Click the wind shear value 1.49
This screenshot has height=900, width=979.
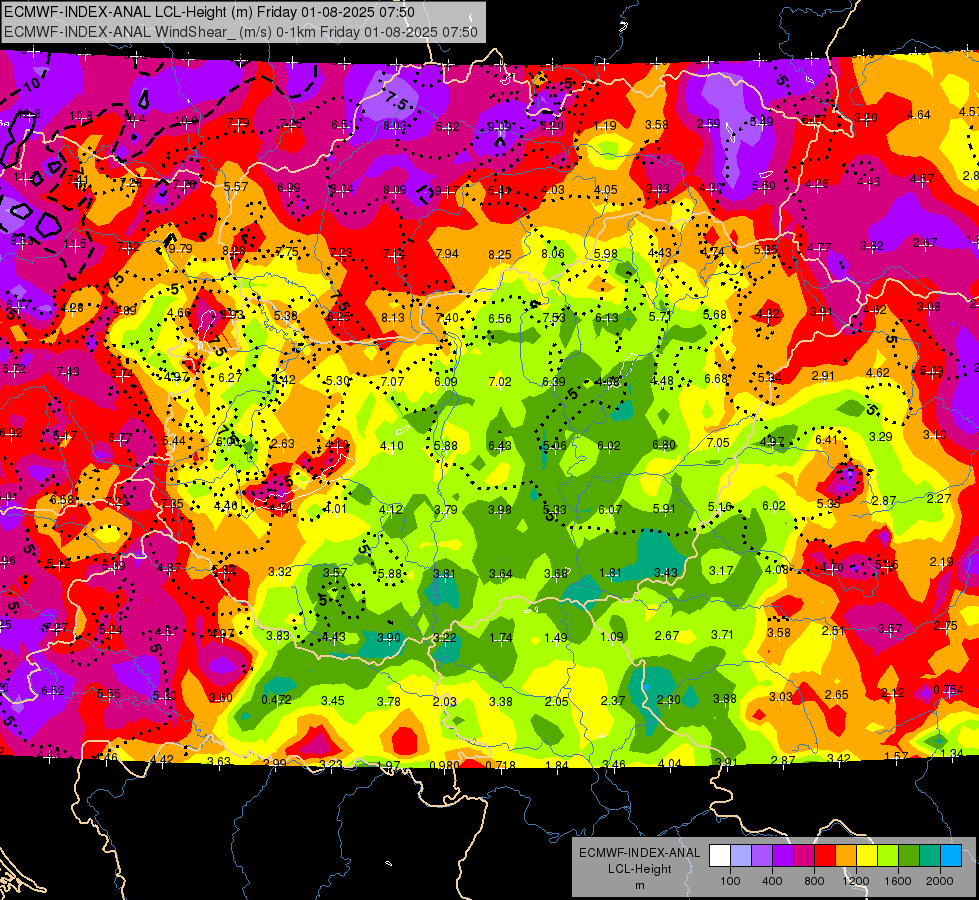coord(555,637)
